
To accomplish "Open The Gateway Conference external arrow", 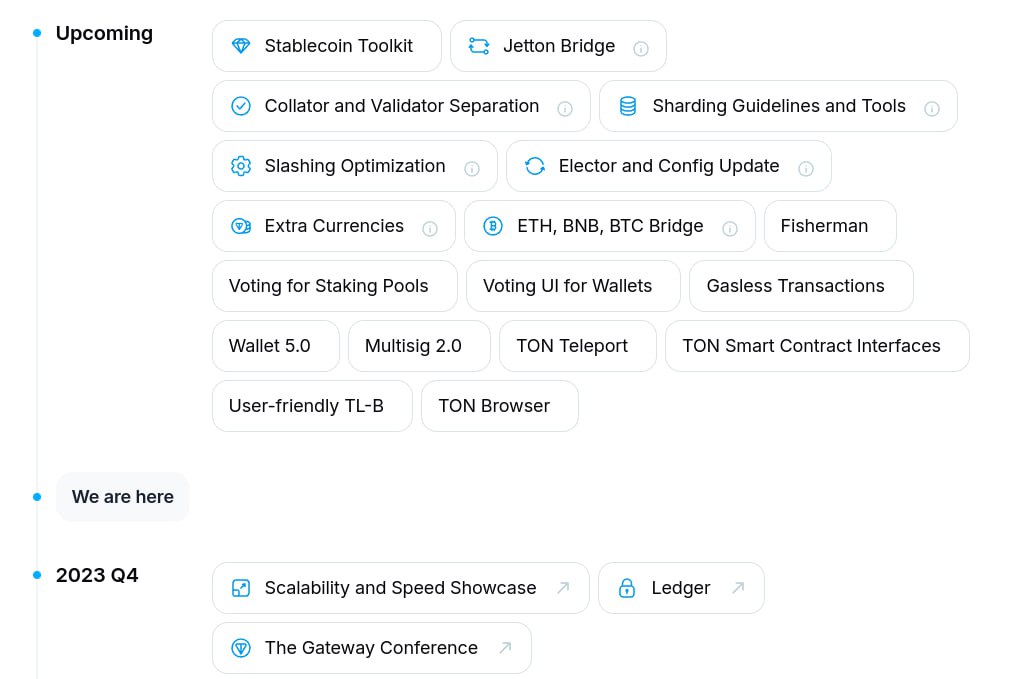I will click(x=505, y=648).
